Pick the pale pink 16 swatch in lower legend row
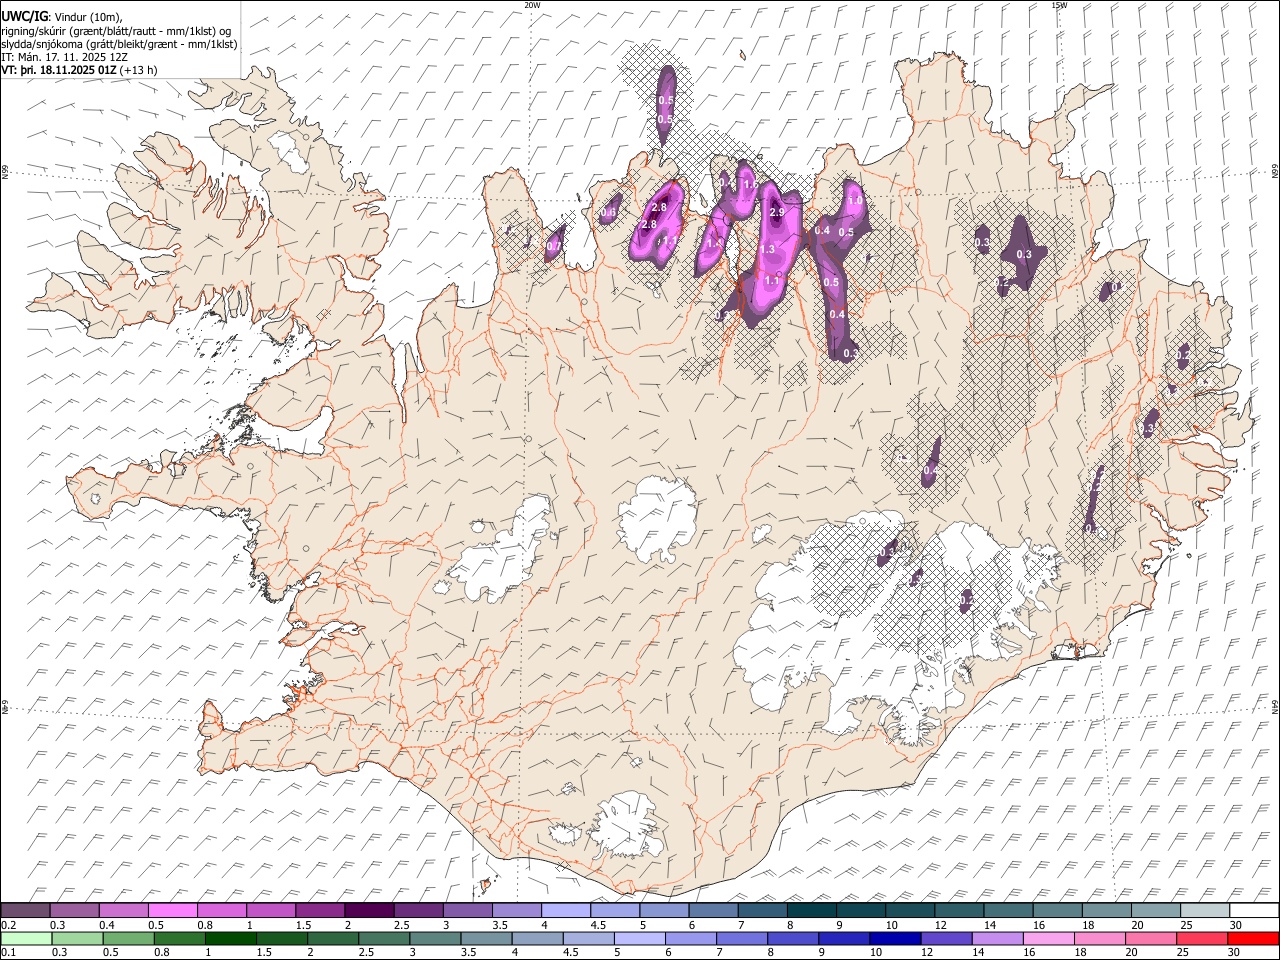The image size is (1280, 960). [1048, 938]
